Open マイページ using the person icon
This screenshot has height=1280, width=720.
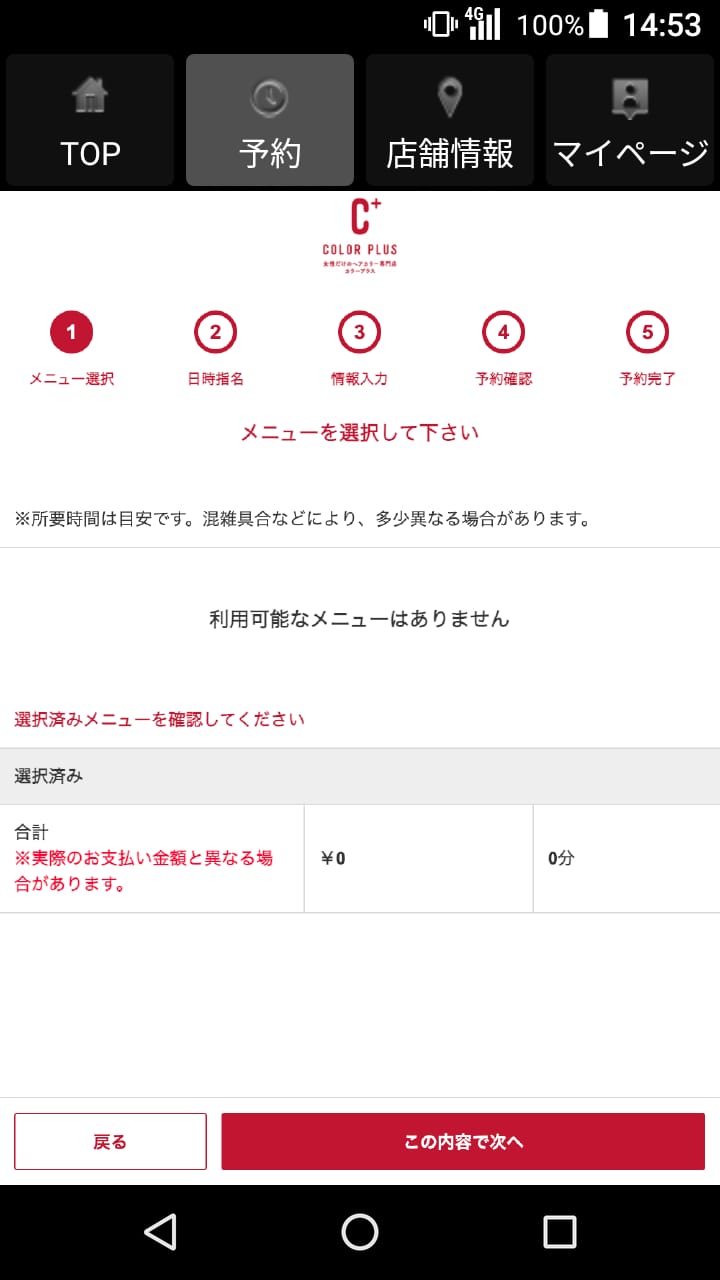[630, 95]
